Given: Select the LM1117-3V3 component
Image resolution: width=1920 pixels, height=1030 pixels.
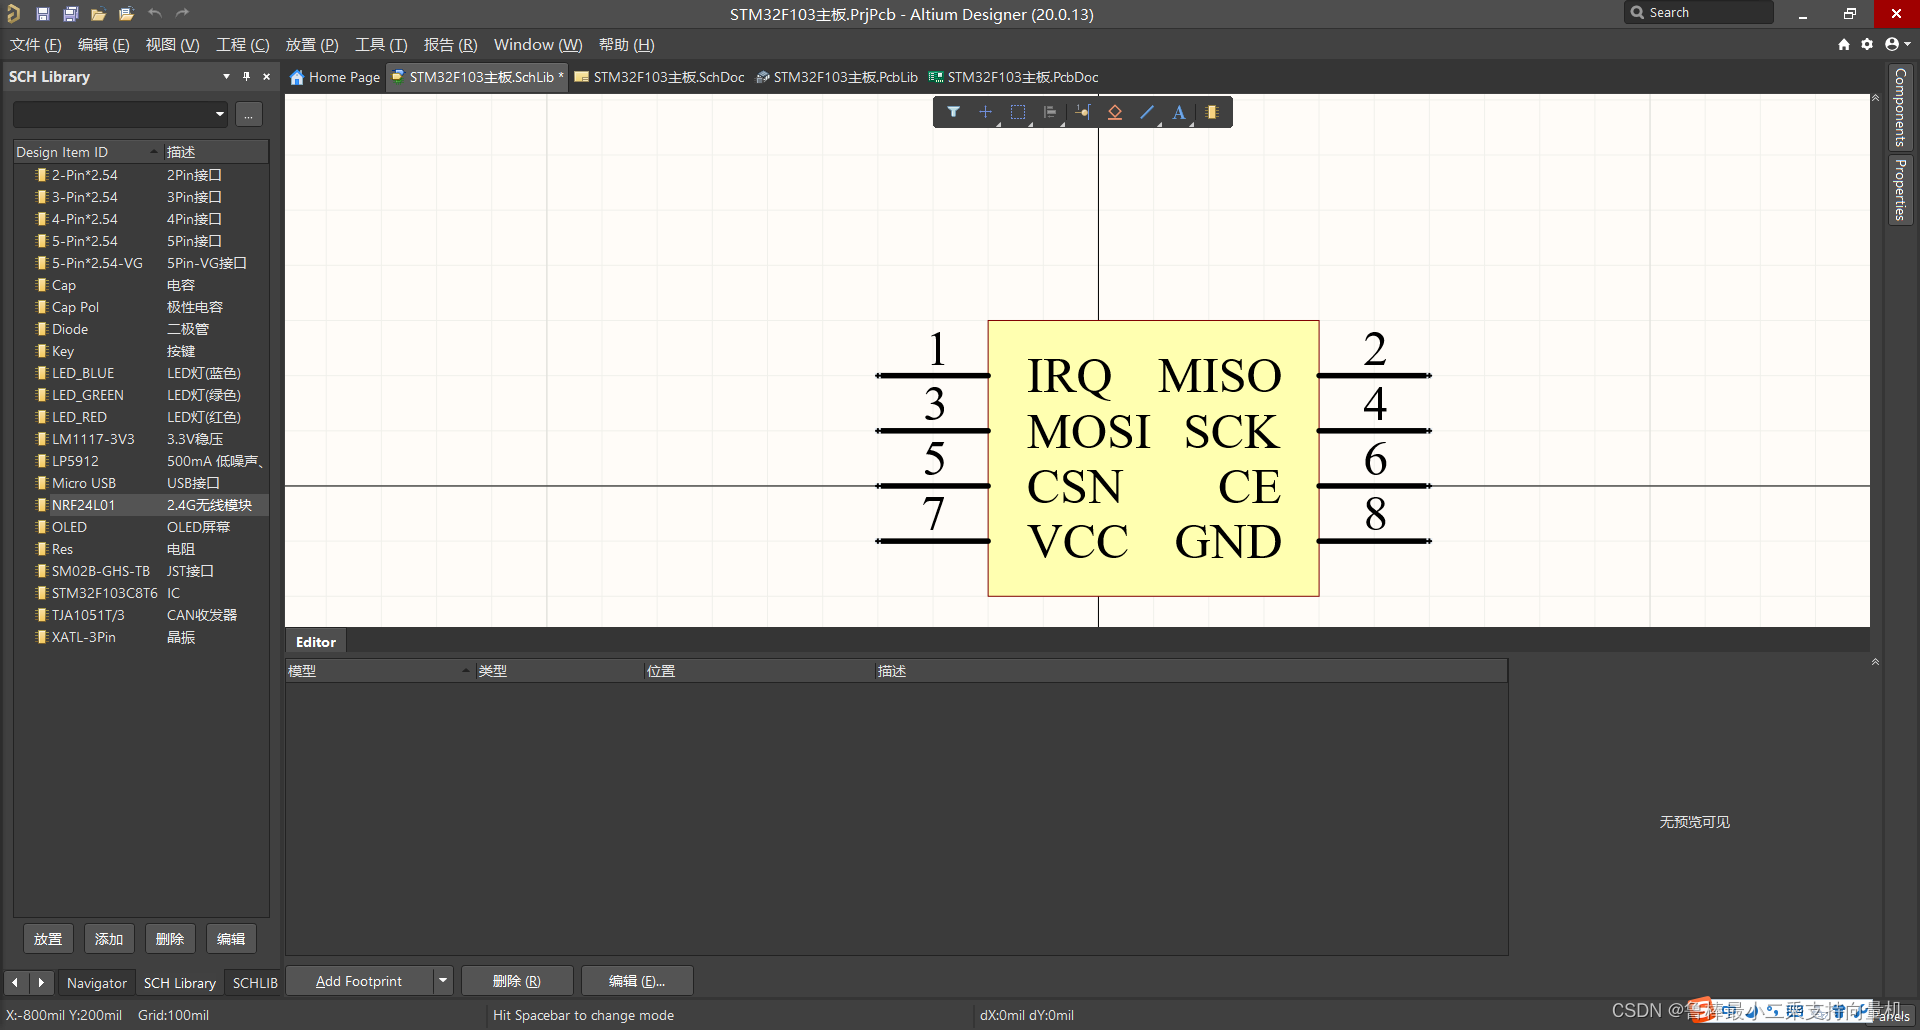Looking at the screenshot, I should tap(141, 439).
